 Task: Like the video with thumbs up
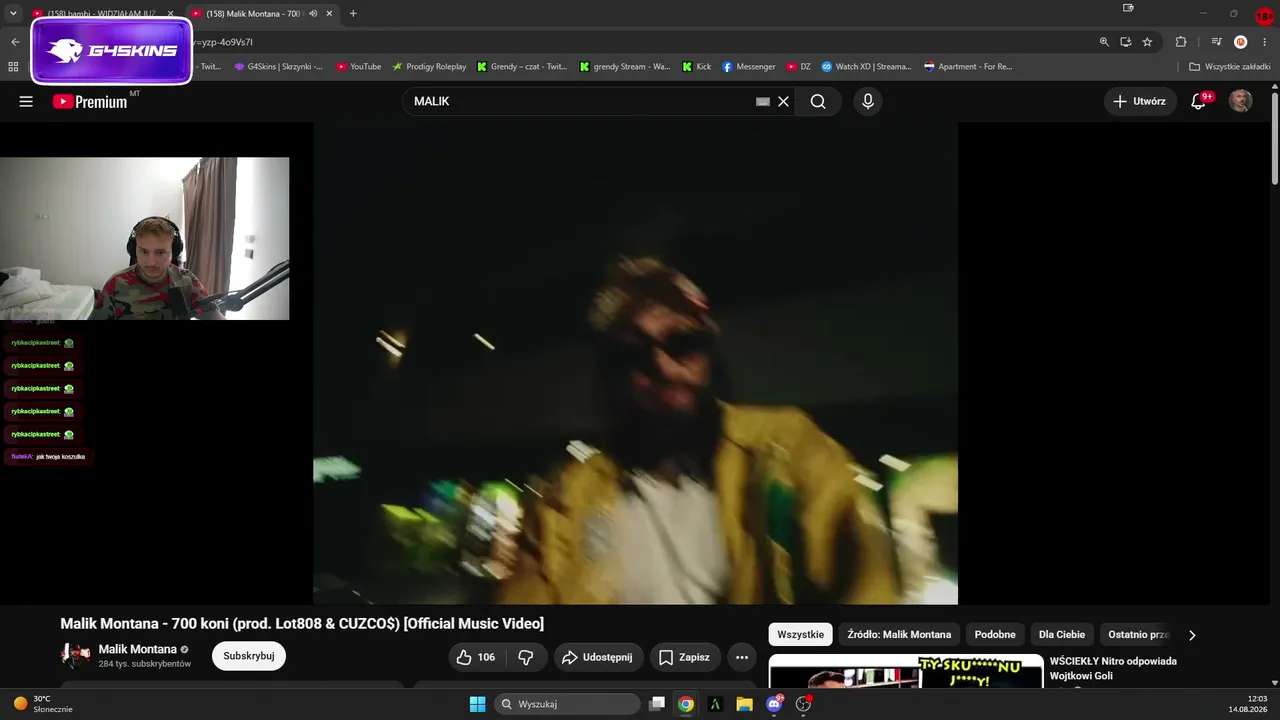[476, 657]
